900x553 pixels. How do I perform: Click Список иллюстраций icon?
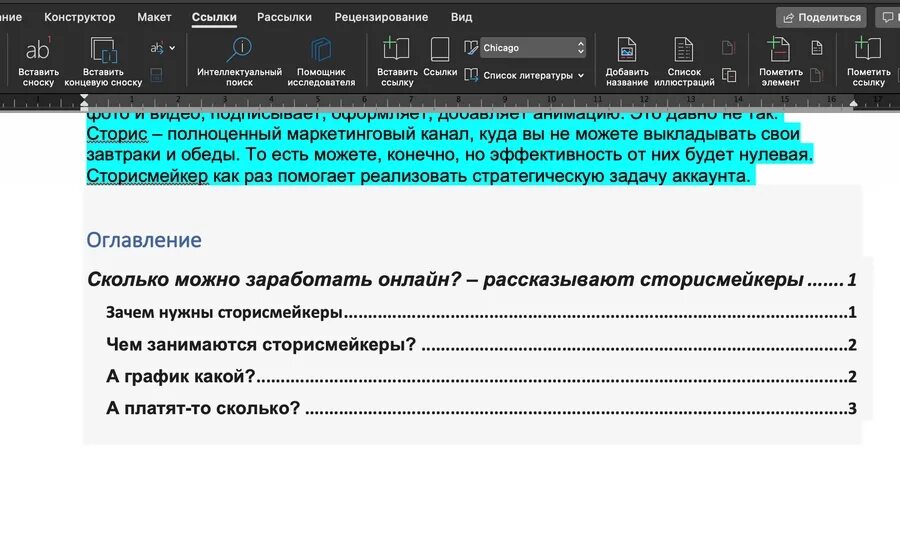[684, 50]
